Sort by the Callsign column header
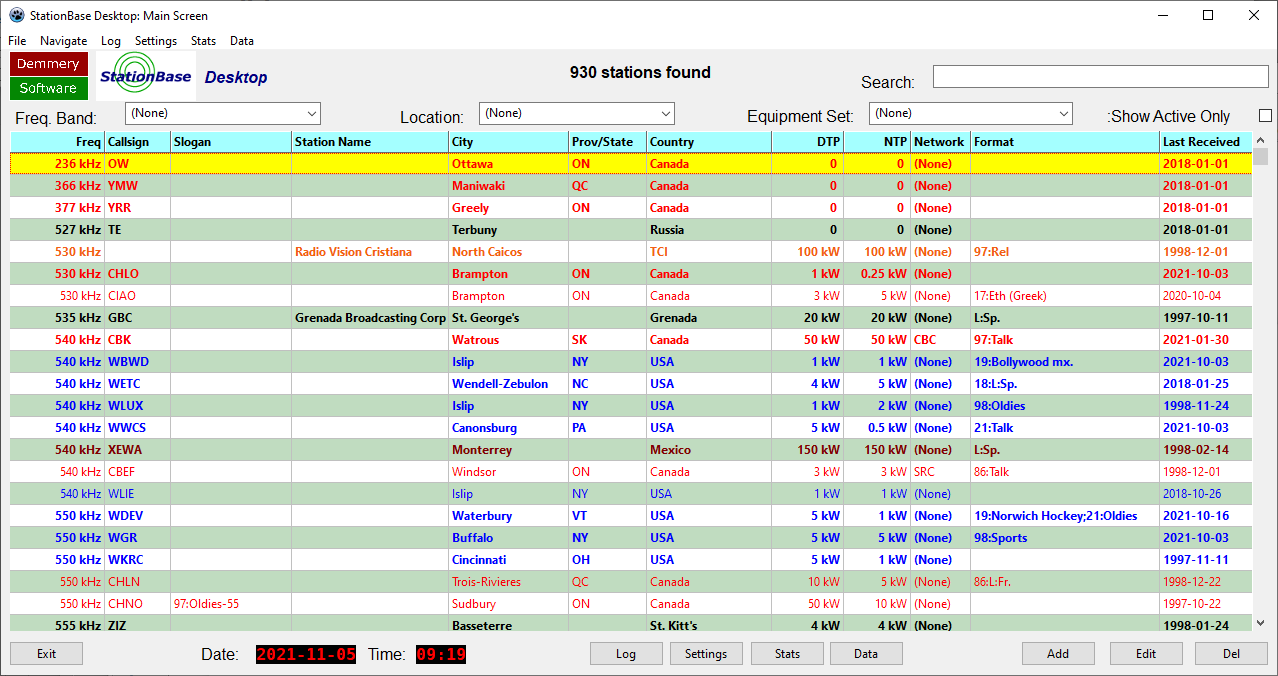The image size is (1278, 676). pos(137,142)
